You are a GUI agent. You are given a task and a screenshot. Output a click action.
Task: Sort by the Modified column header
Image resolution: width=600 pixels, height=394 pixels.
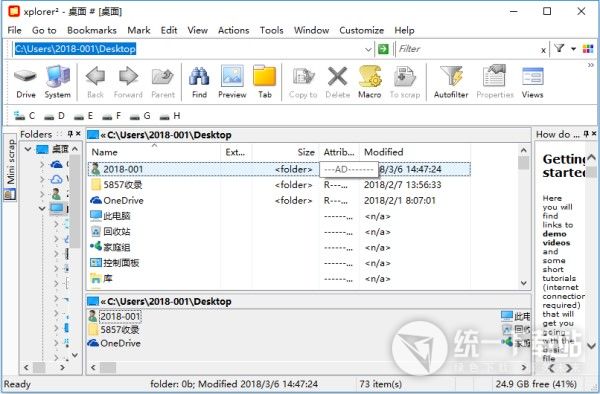(x=414, y=152)
